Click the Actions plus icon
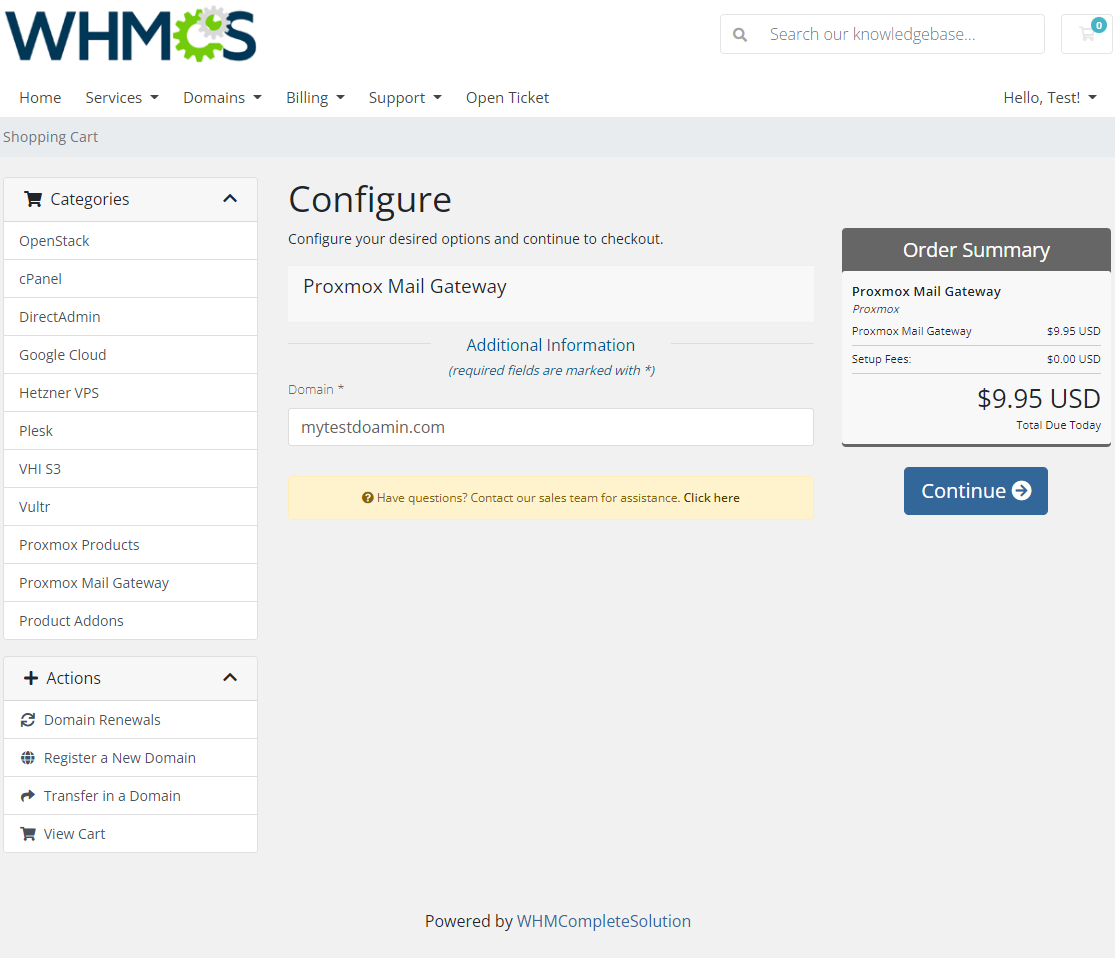The height and width of the screenshot is (958, 1115). click(x=31, y=678)
